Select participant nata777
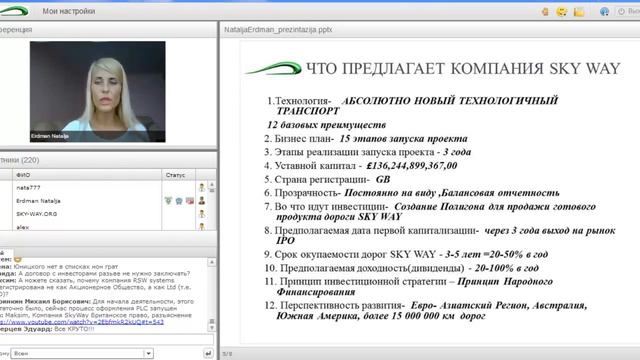 pos(28,188)
